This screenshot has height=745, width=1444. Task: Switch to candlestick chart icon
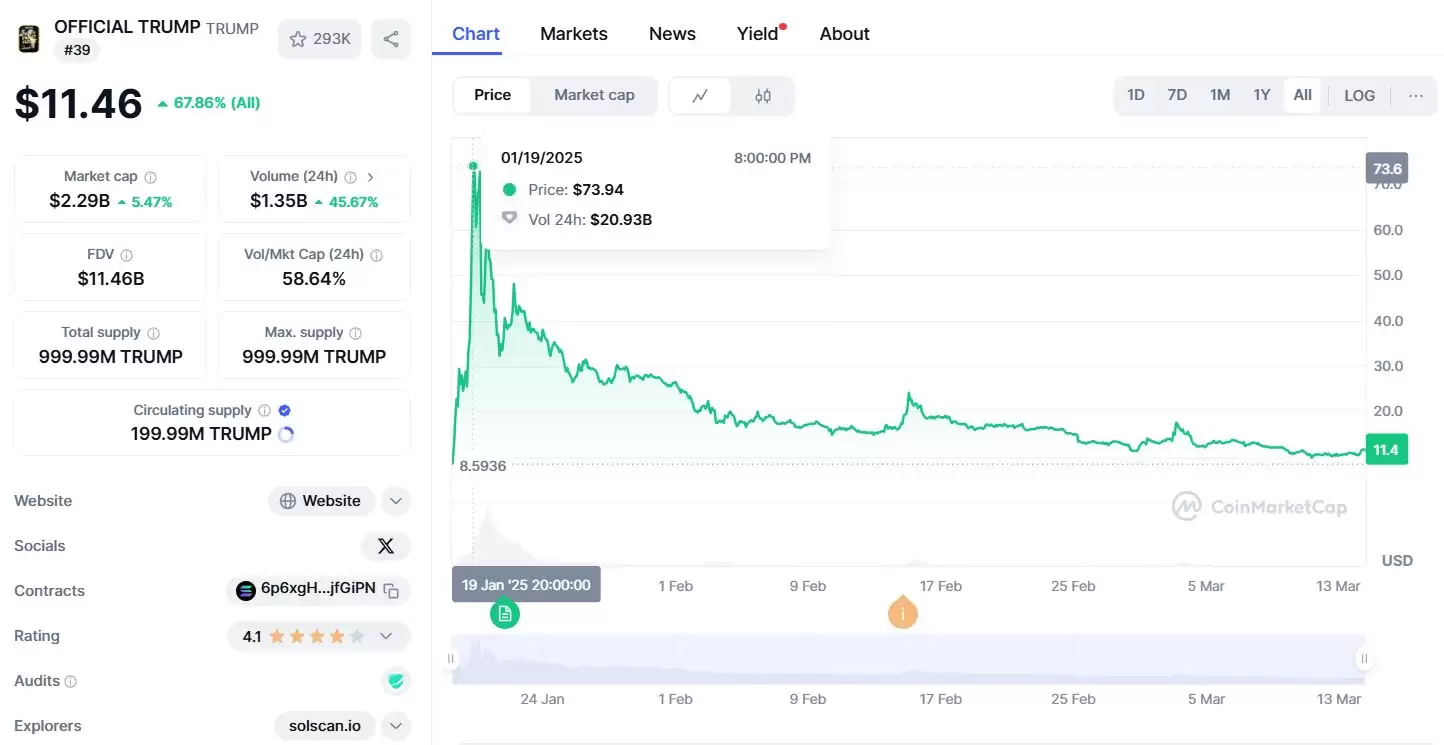763,96
